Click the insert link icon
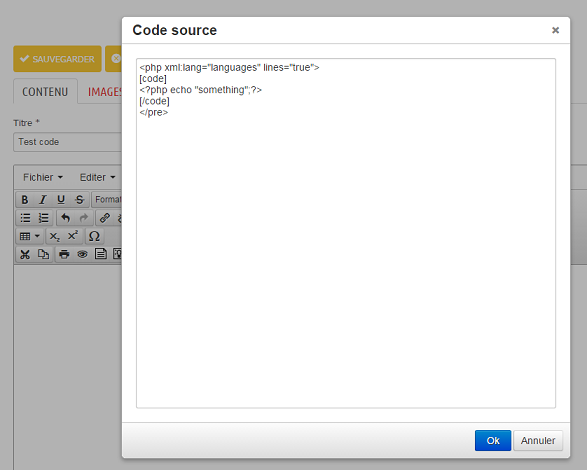Image resolution: width=587 pixels, height=470 pixels. tap(105, 218)
